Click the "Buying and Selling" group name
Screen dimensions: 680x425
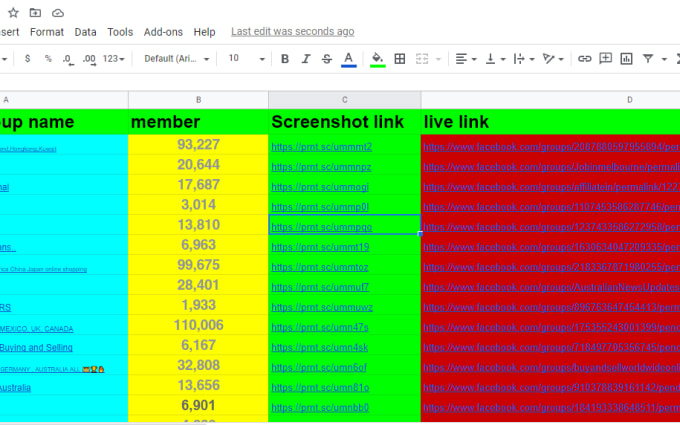point(36,348)
